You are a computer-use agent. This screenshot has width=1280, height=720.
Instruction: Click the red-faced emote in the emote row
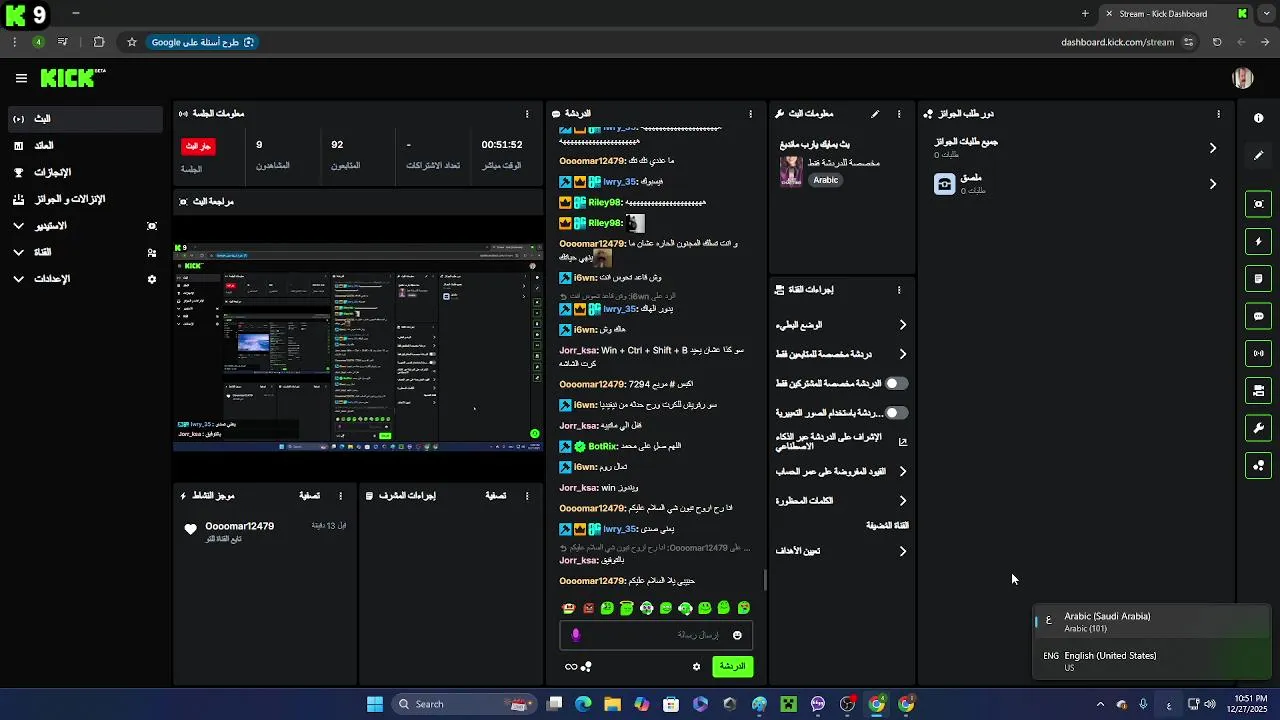pyautogui.click(x=588, y=608)
